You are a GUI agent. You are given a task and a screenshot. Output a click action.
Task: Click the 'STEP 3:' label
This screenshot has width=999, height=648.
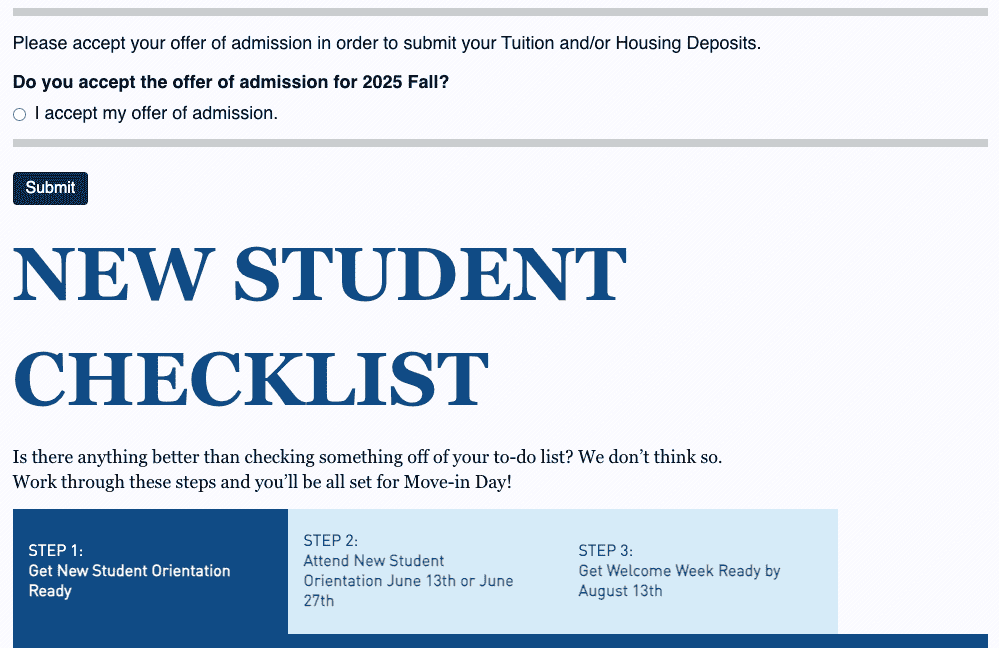coord(605,550)
